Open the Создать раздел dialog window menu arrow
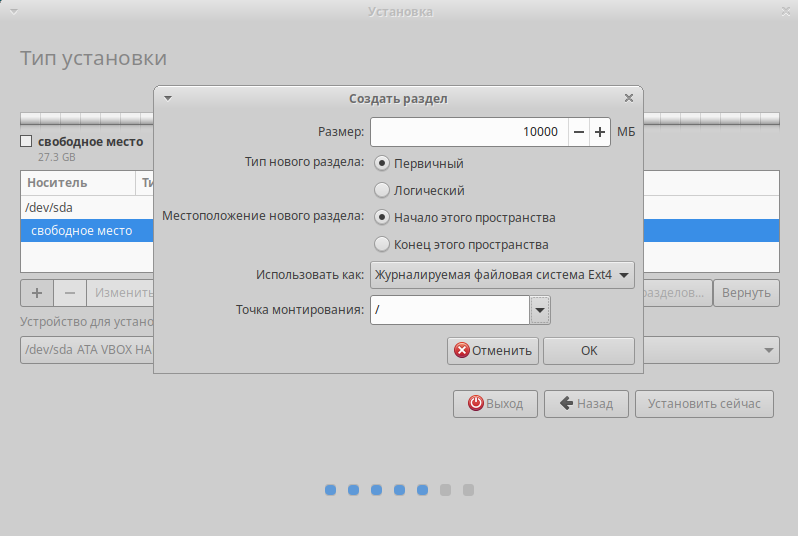 167,98
